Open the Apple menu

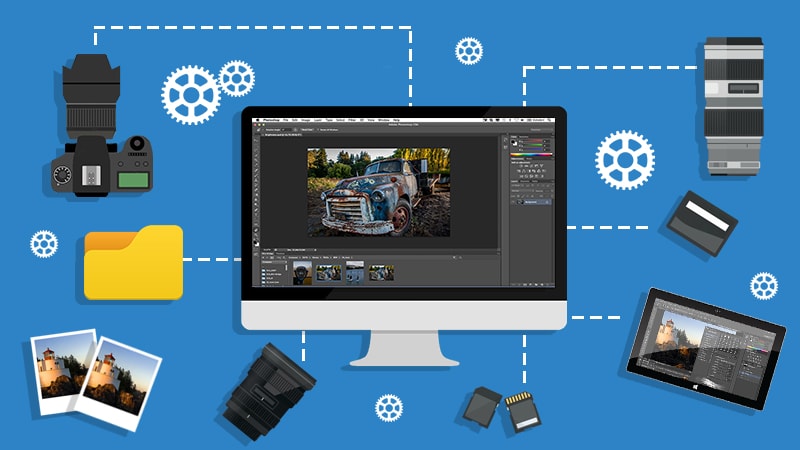[x=257, y=120]
